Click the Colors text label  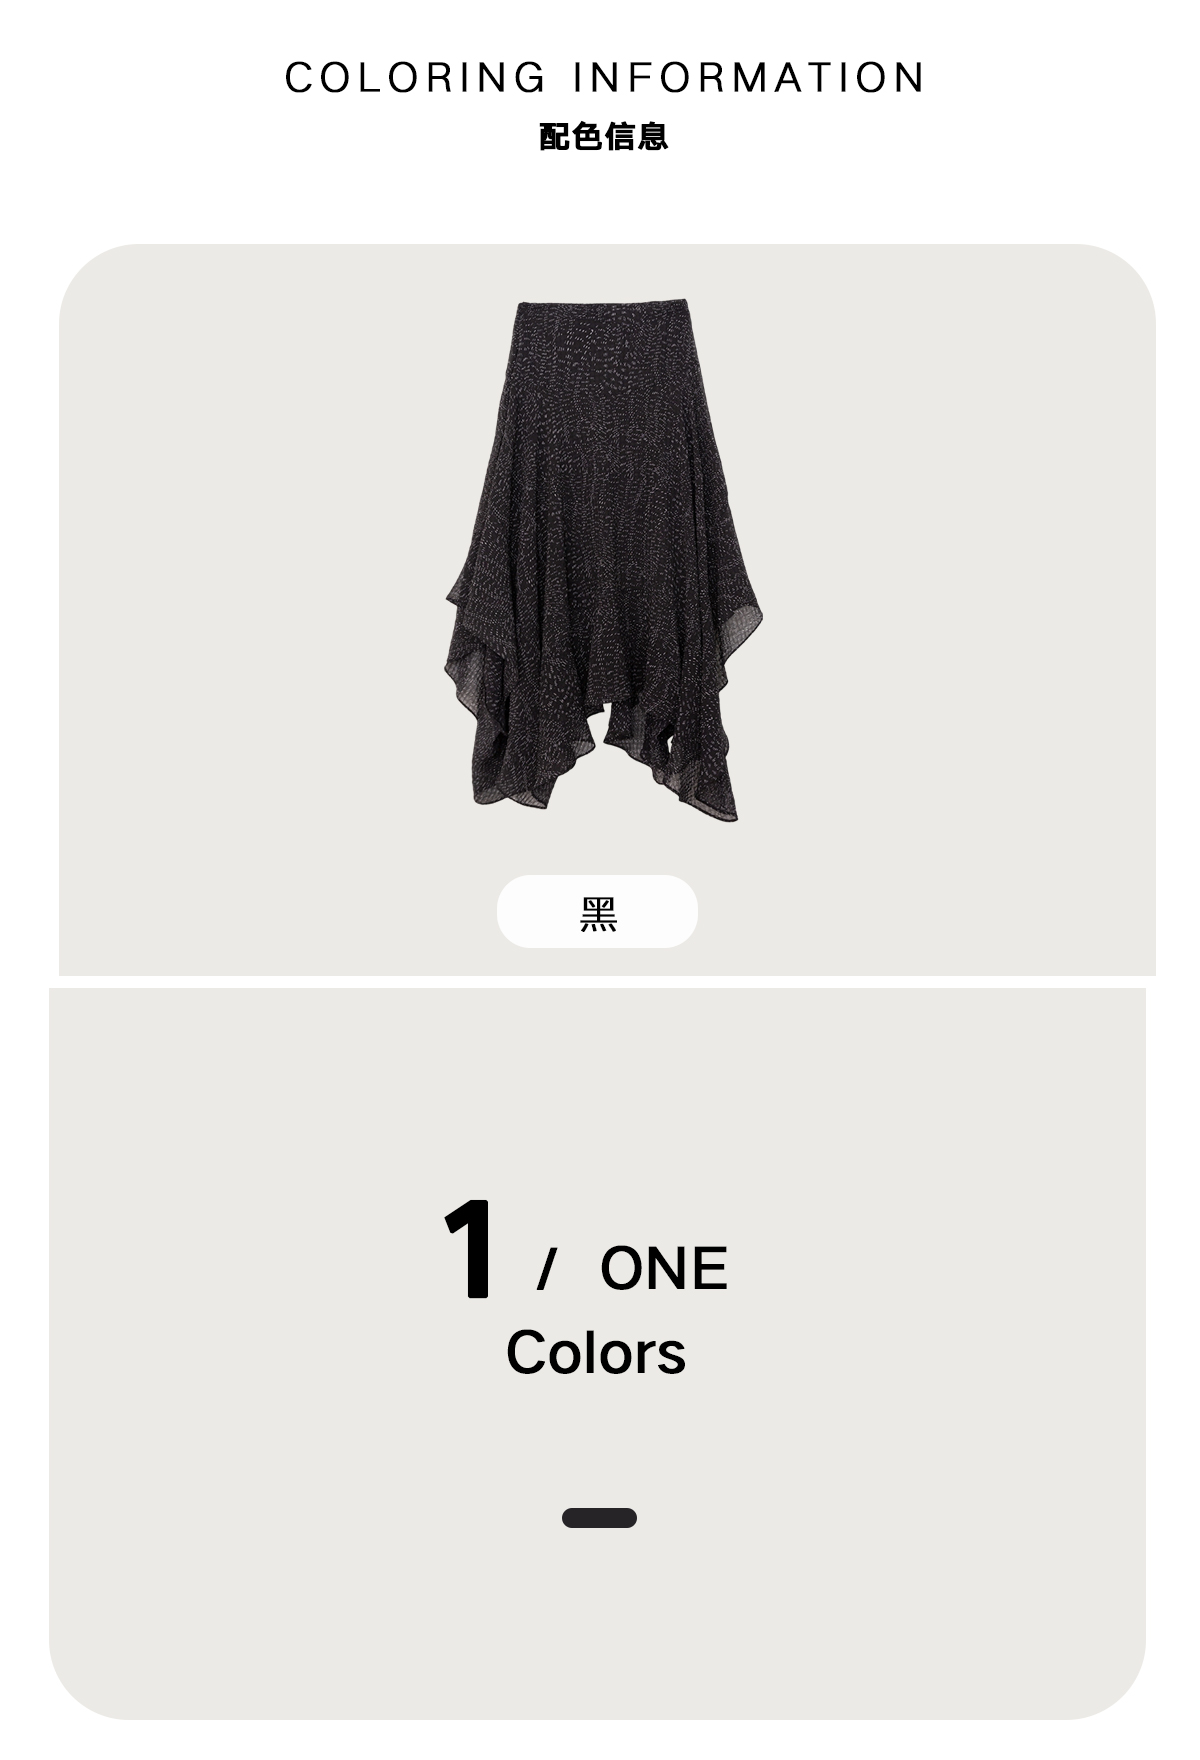[x=596, y=1353]
